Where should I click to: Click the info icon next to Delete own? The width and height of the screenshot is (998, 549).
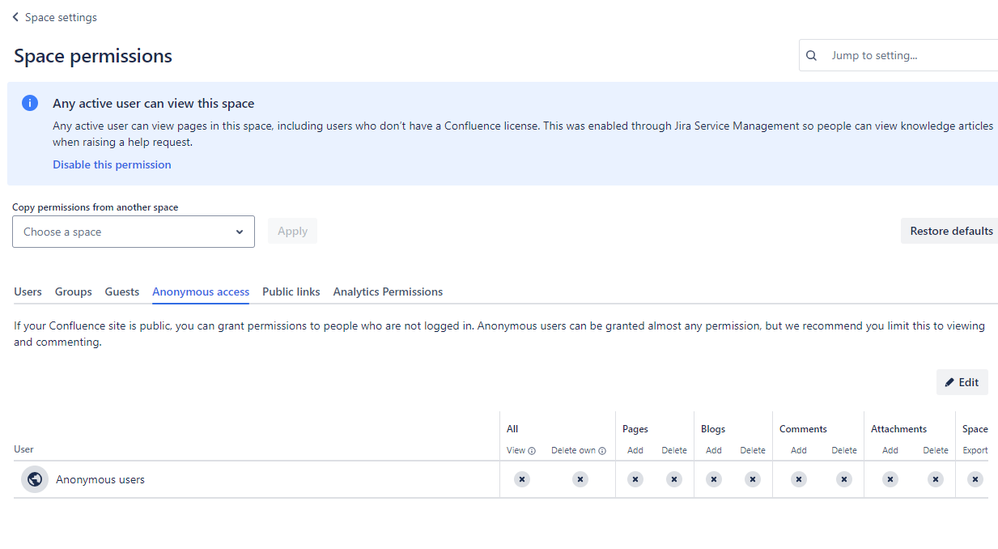coord(601,451)
